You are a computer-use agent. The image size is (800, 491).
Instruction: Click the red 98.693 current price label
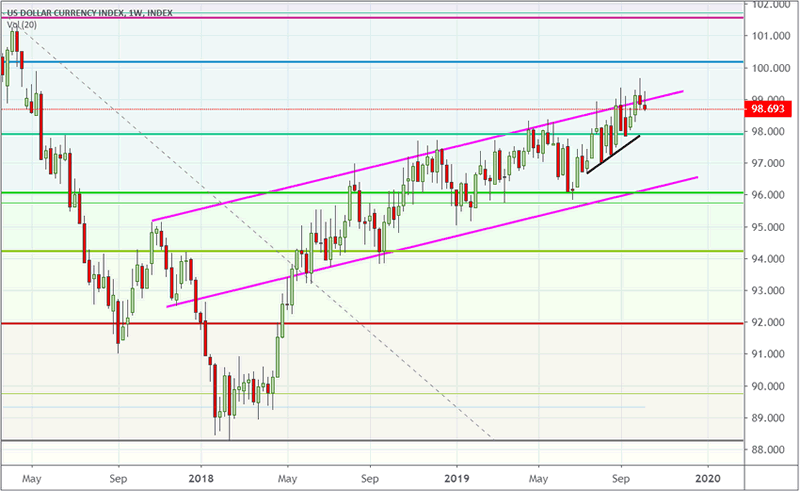pos(768,109)
